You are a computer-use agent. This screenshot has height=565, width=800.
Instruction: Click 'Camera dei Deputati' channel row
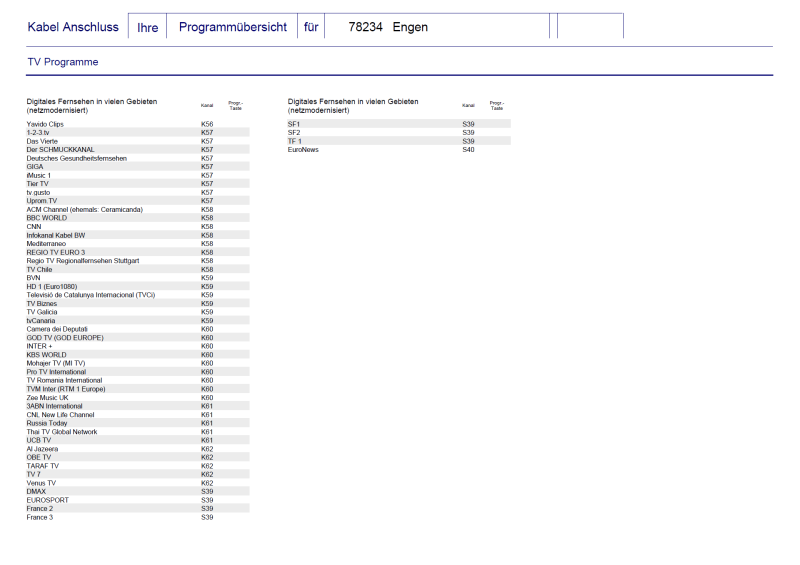[138, 329]
